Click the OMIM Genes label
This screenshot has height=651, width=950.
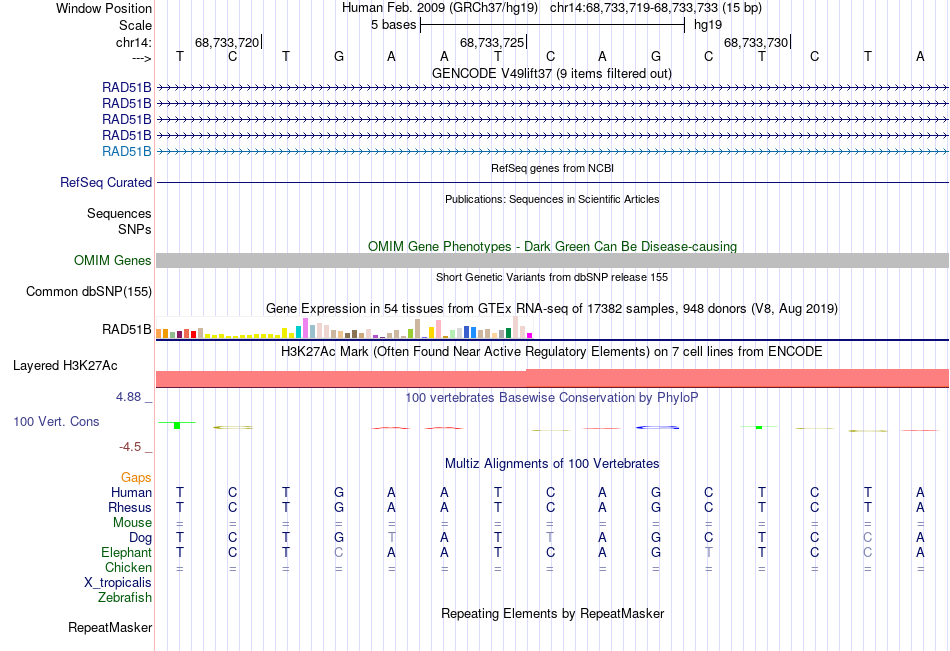(113, 261)
